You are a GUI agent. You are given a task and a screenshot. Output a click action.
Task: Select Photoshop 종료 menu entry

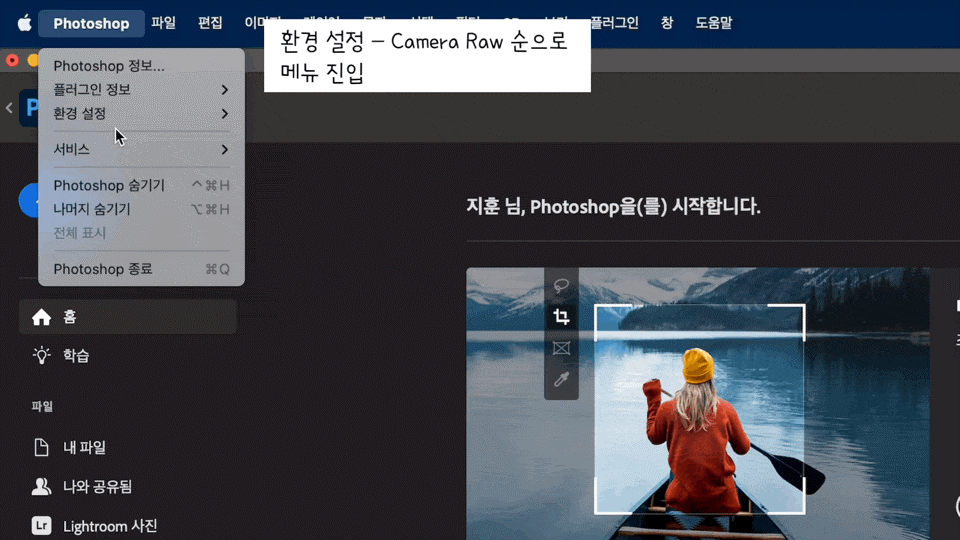[x=141, y=269]
